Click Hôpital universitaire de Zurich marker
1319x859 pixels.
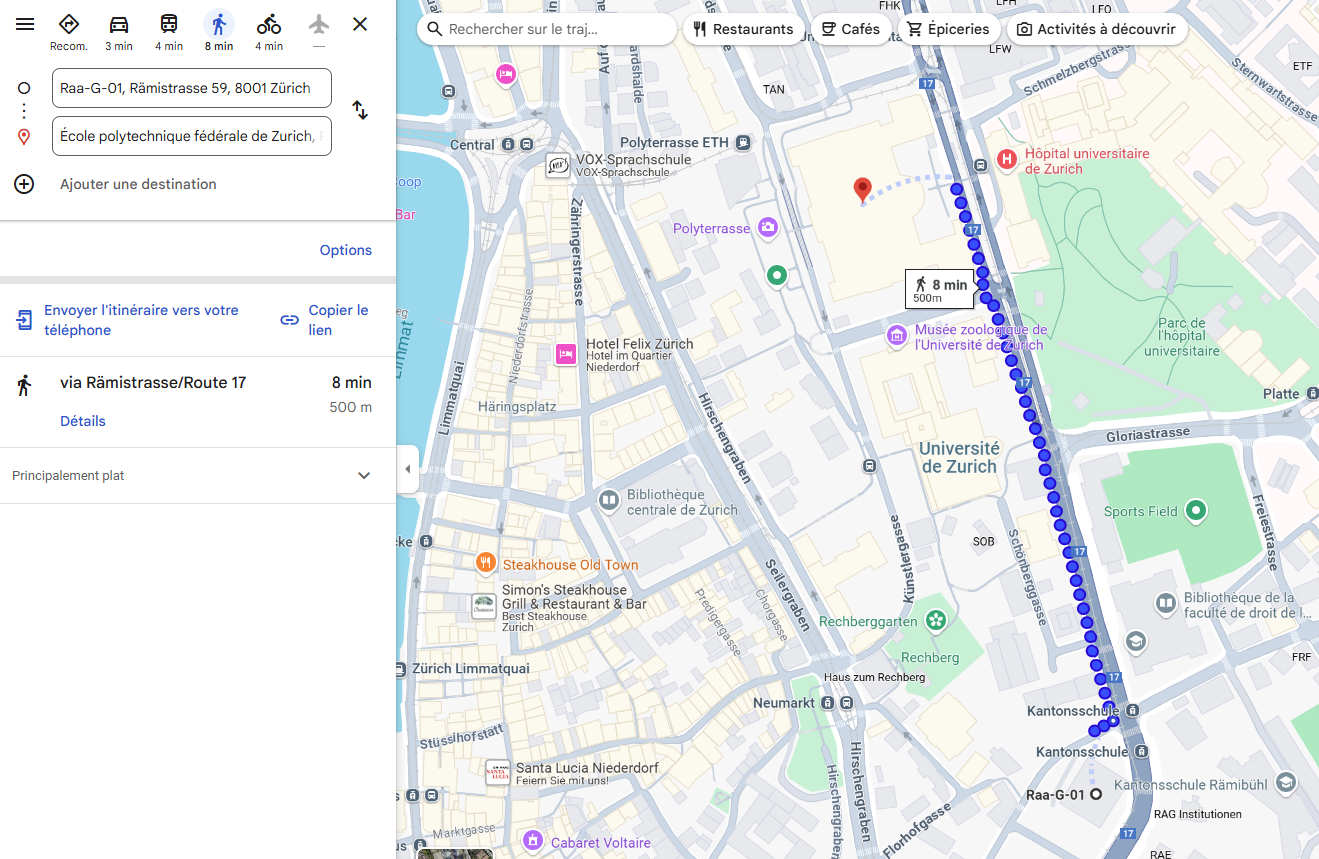(1007, 158)
